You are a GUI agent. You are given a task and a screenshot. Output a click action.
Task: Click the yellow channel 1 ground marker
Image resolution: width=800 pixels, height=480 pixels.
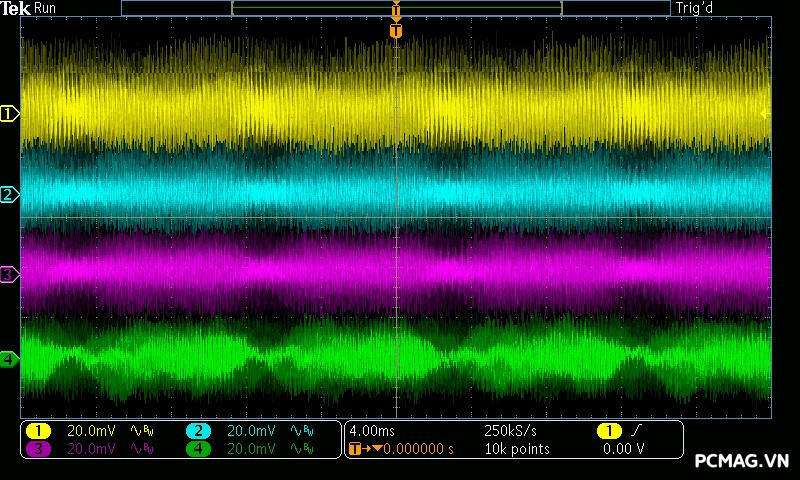click(9, 114)
